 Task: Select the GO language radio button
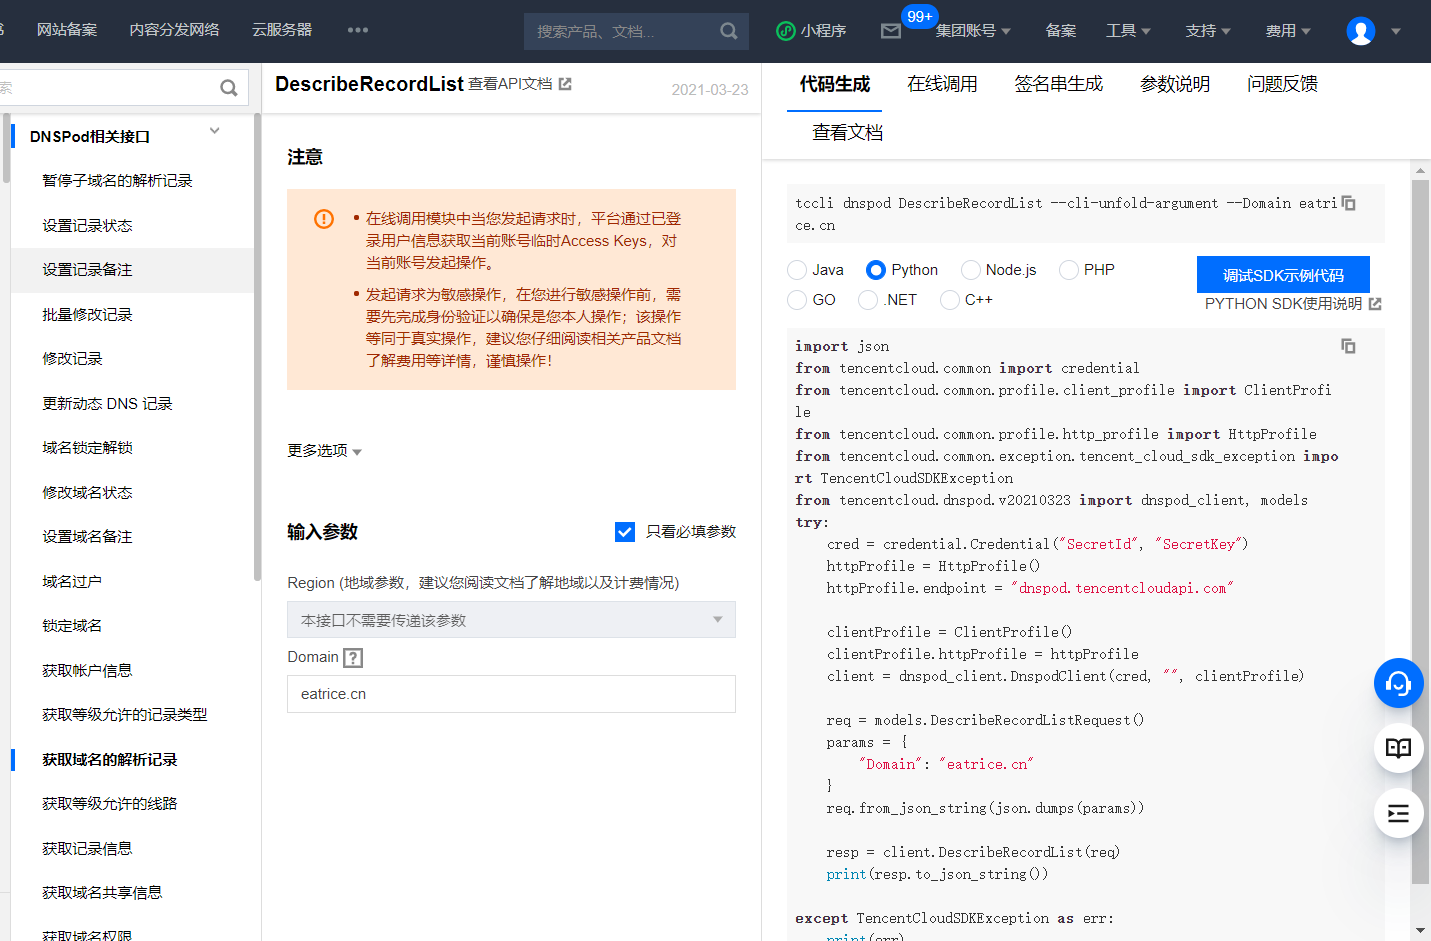click(797, 300)
